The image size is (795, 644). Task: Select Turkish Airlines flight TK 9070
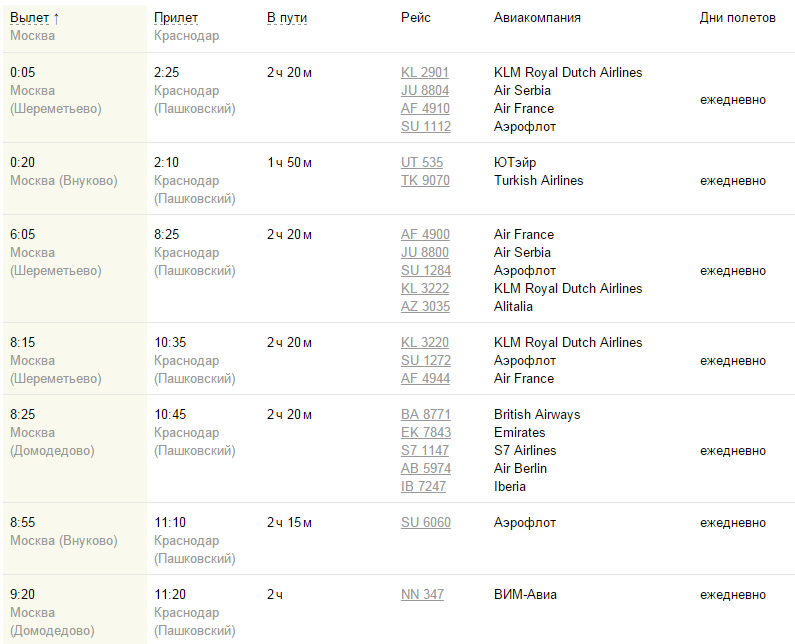click(425, 181)
